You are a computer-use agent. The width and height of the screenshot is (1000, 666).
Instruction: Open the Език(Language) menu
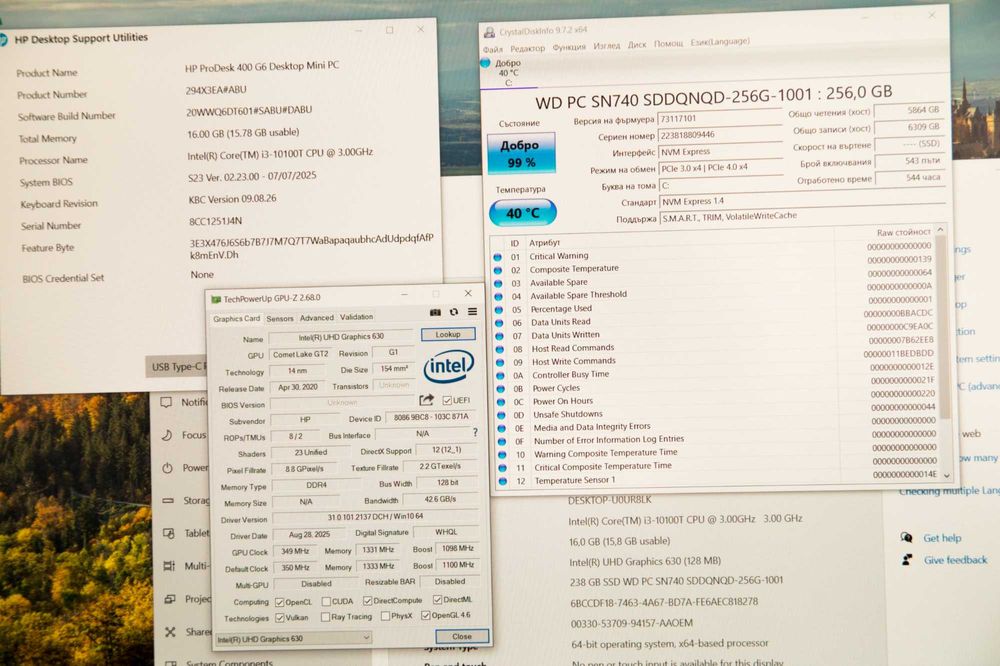pos(720,42)
